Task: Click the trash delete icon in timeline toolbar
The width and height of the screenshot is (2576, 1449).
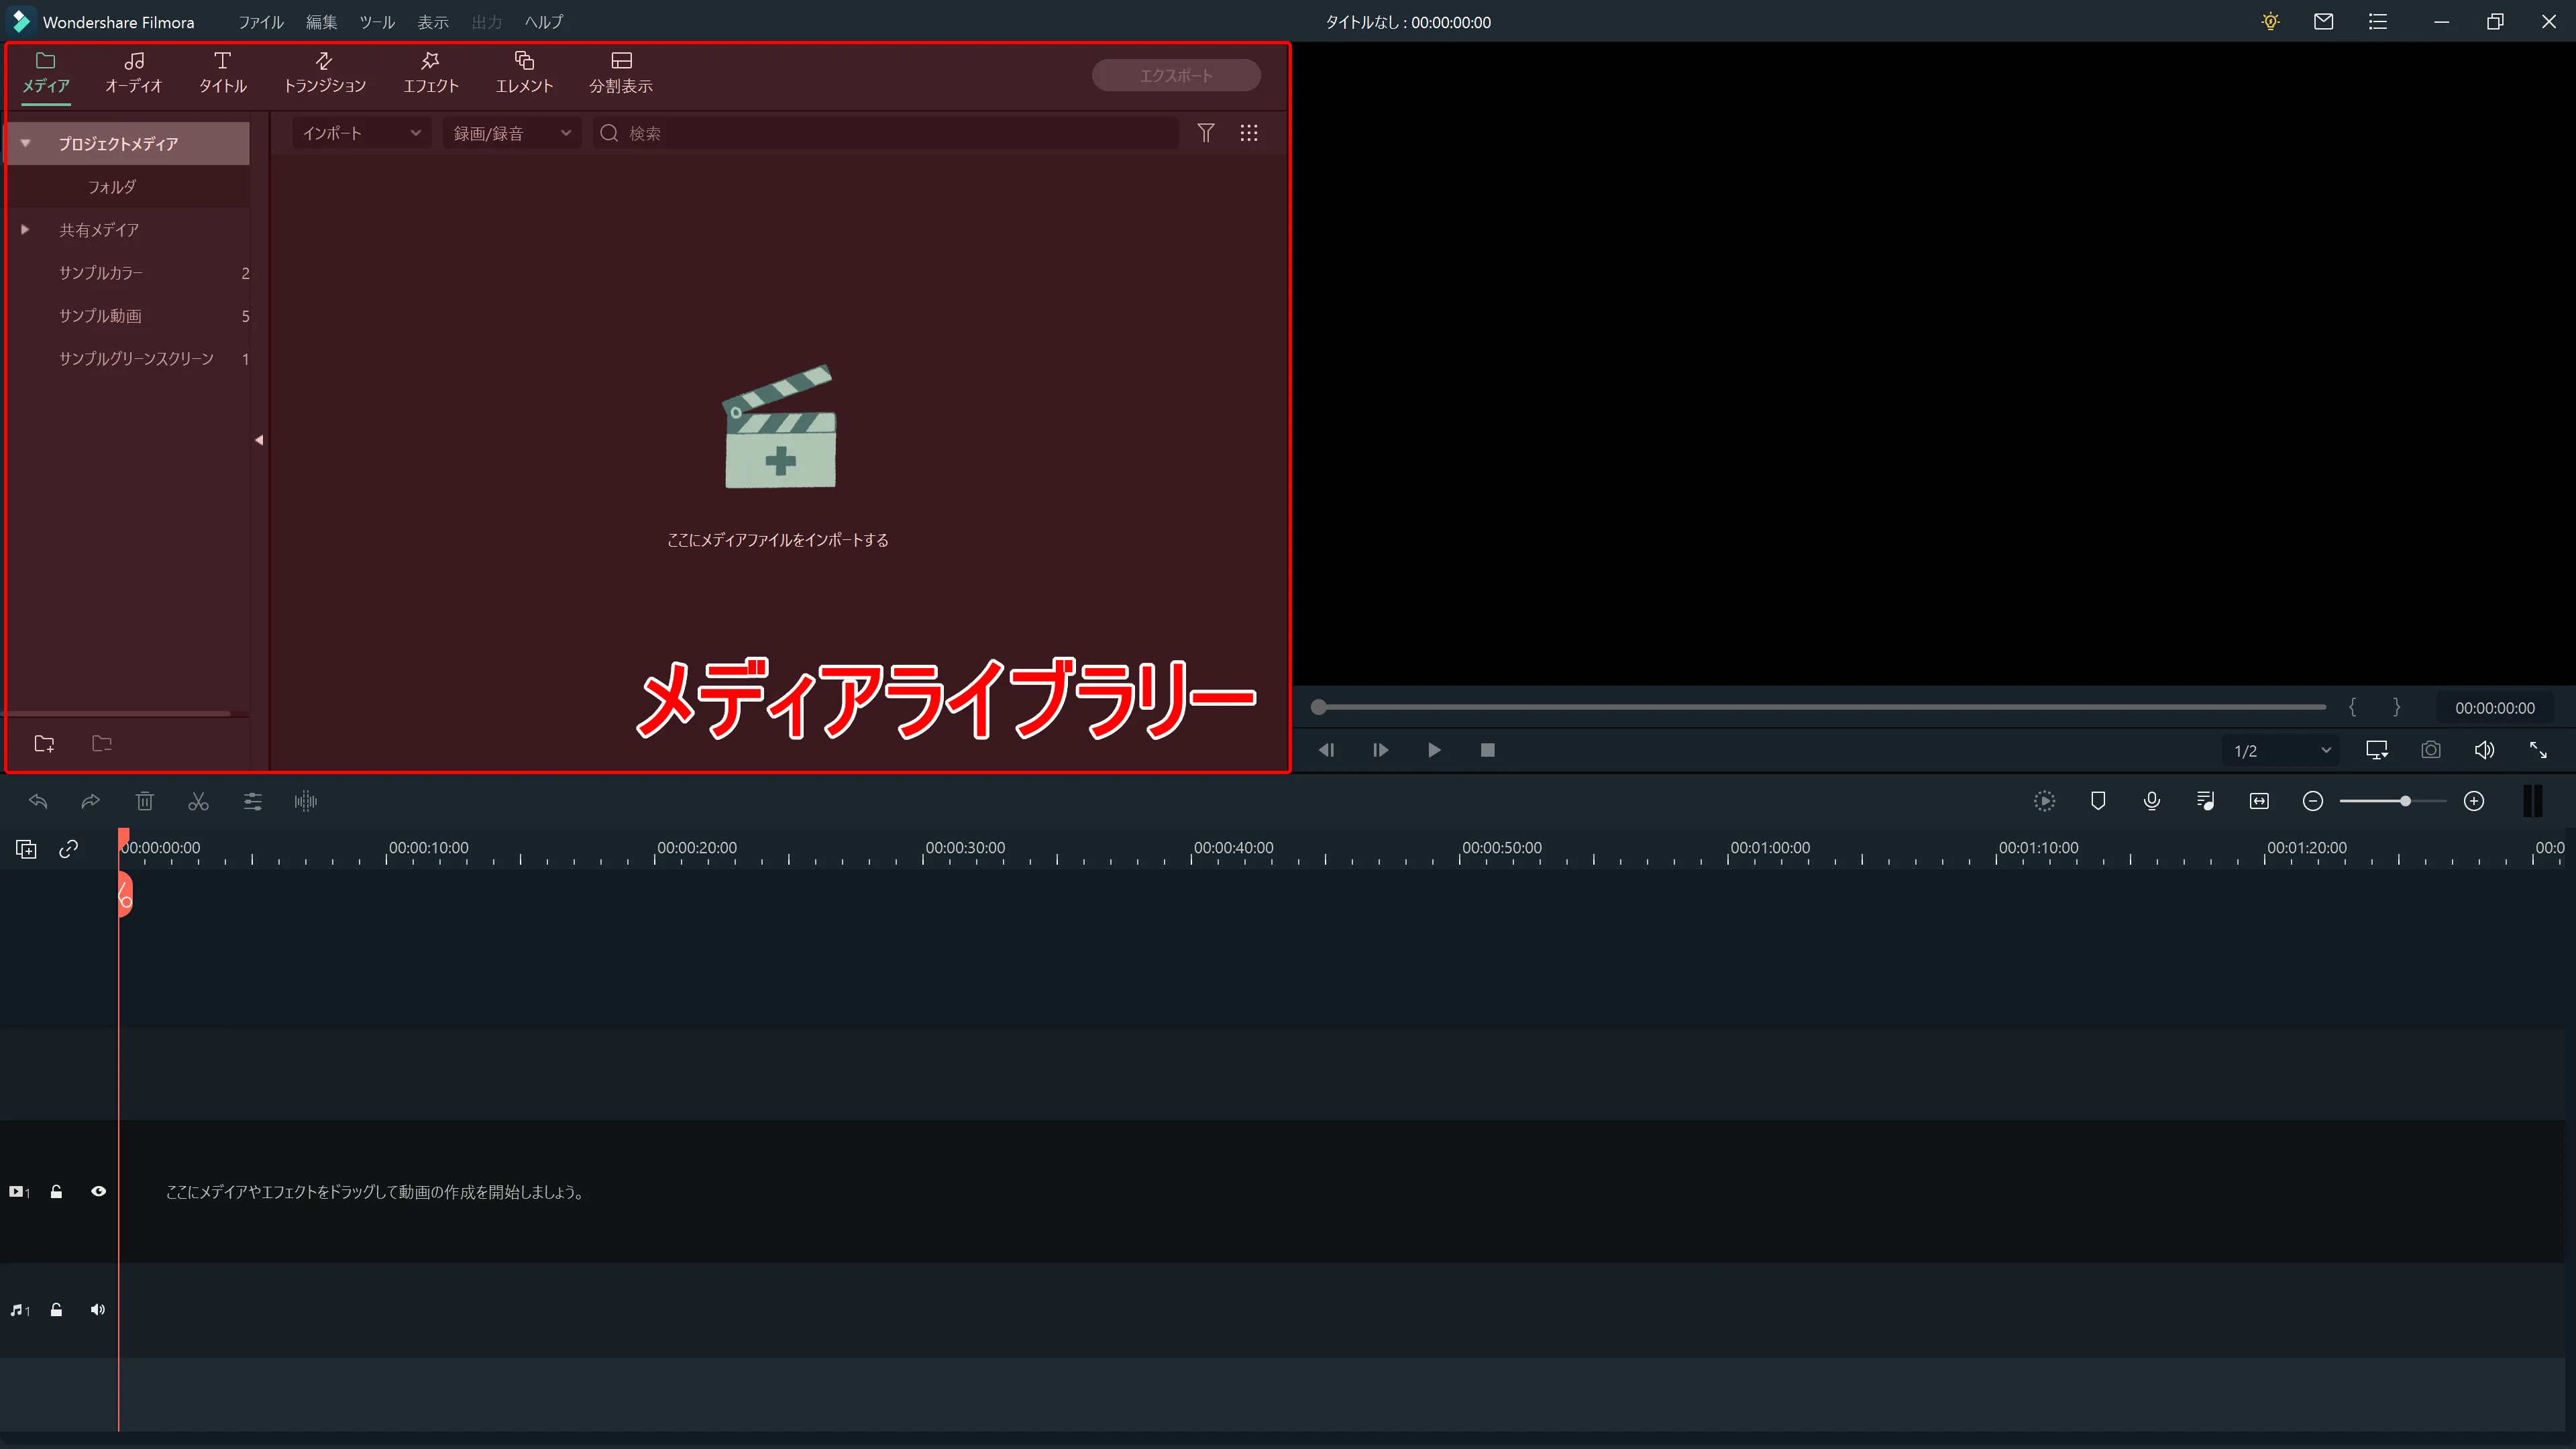Action: click(145, 801)
